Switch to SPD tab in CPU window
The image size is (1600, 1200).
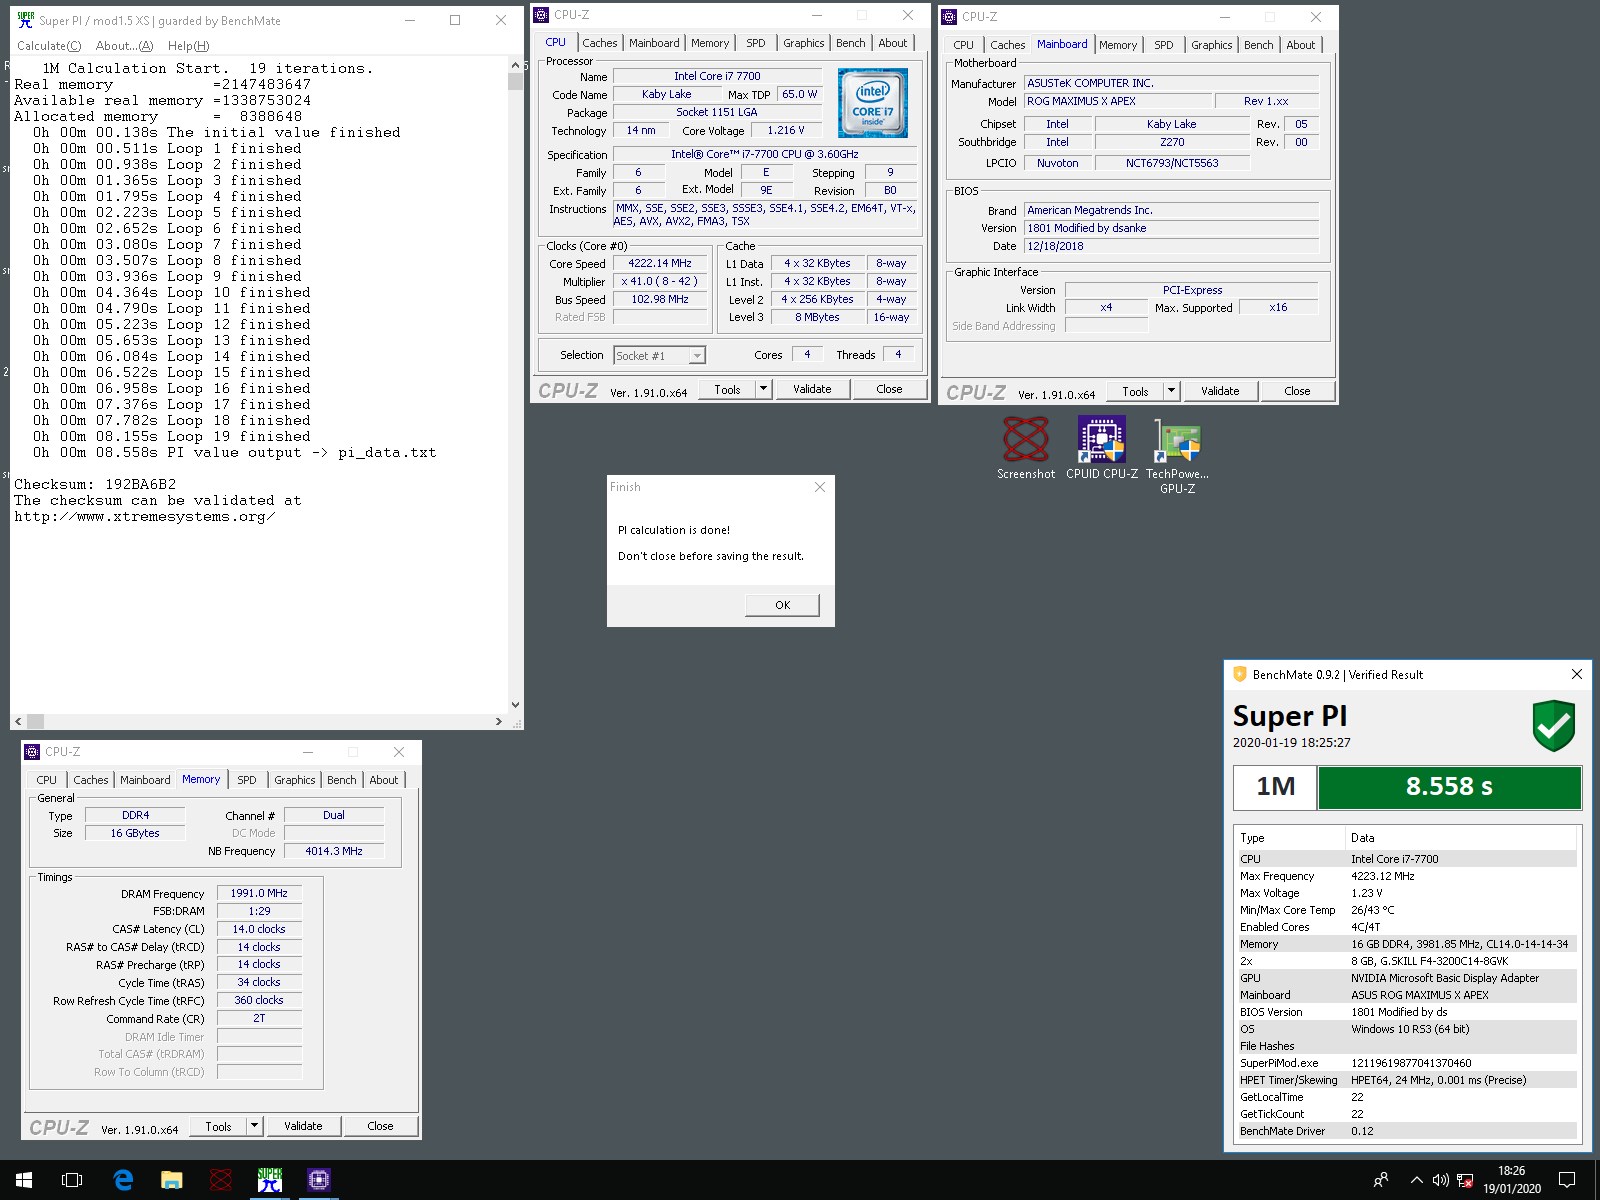pyautogui.click(x=756, y=43)
